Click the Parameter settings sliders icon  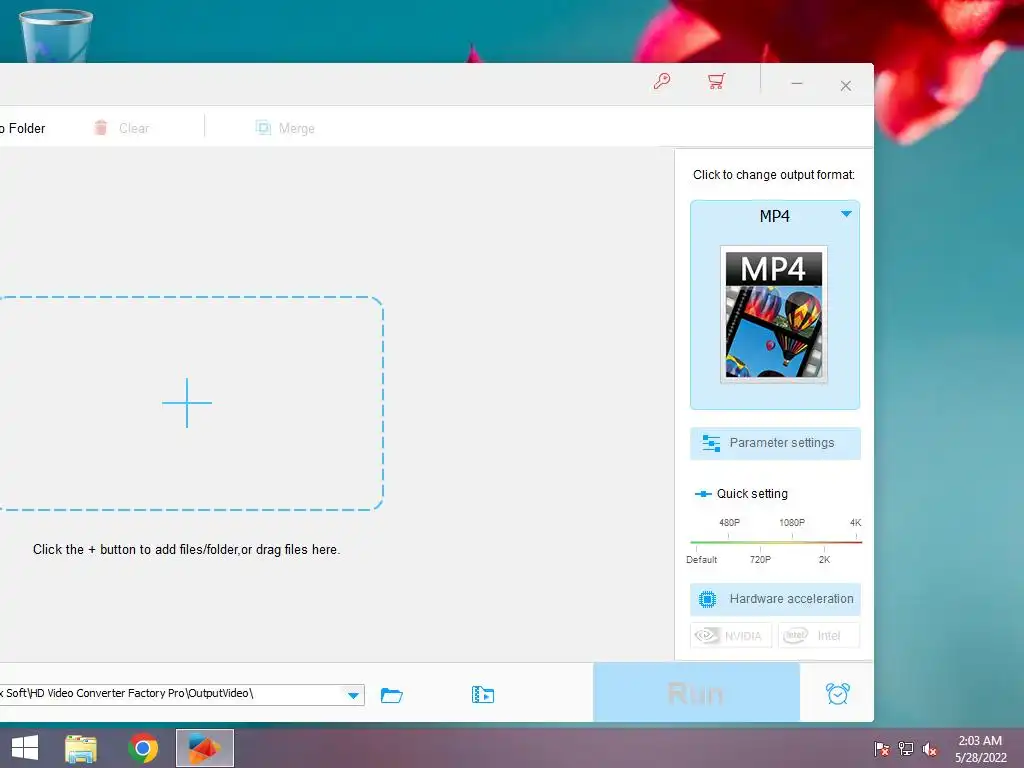click(711, 443)
